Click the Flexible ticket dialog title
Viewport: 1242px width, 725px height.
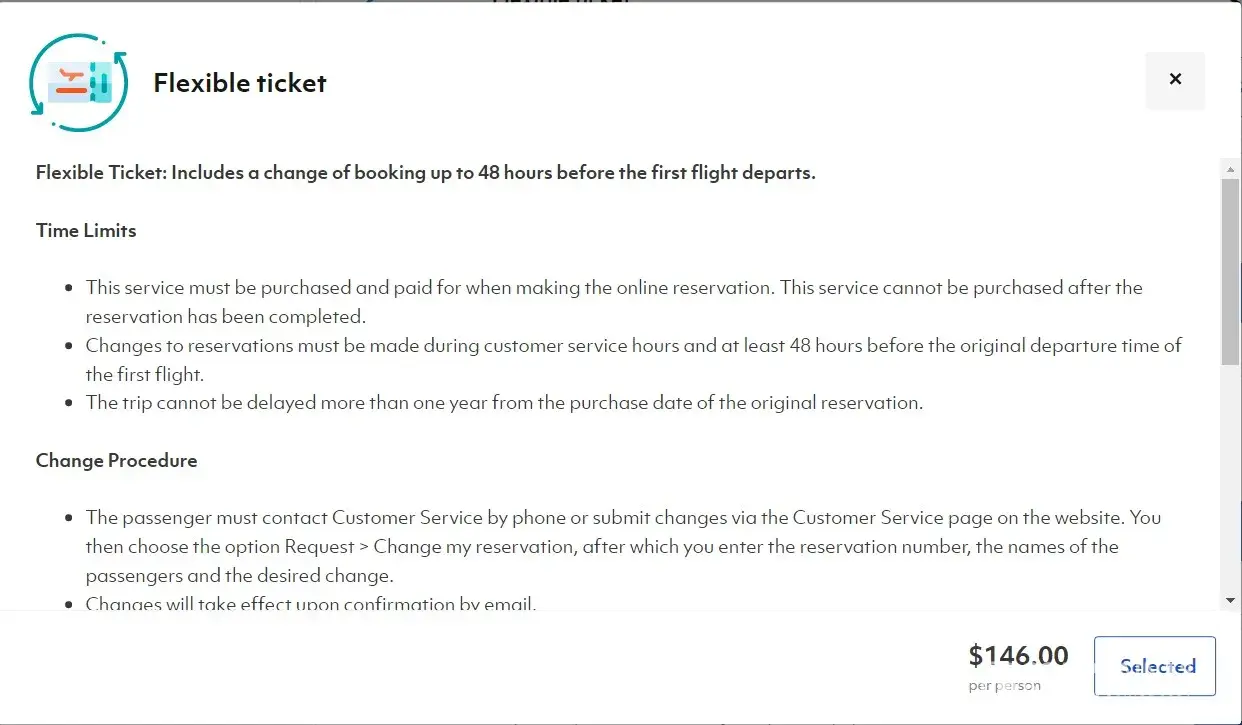[x=240, y=83]
